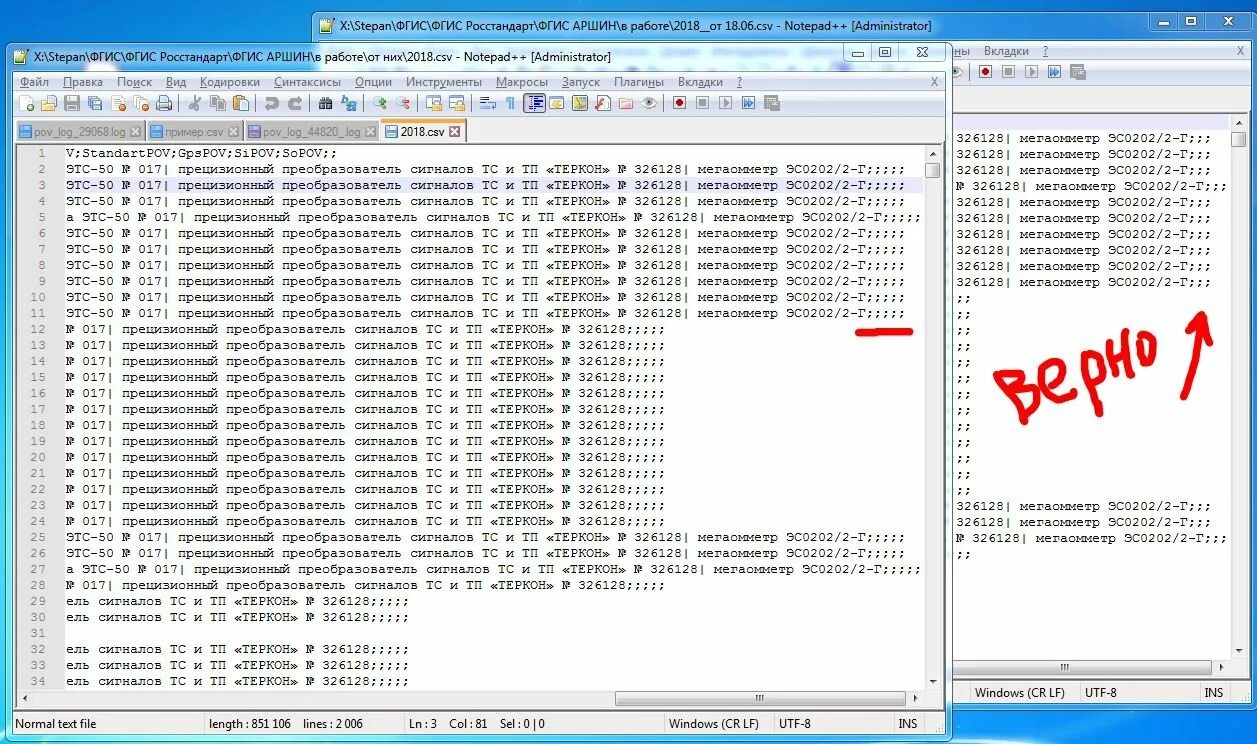
Task: Click the Zoom Out toolbar icon
Action: tap(402, 103)
